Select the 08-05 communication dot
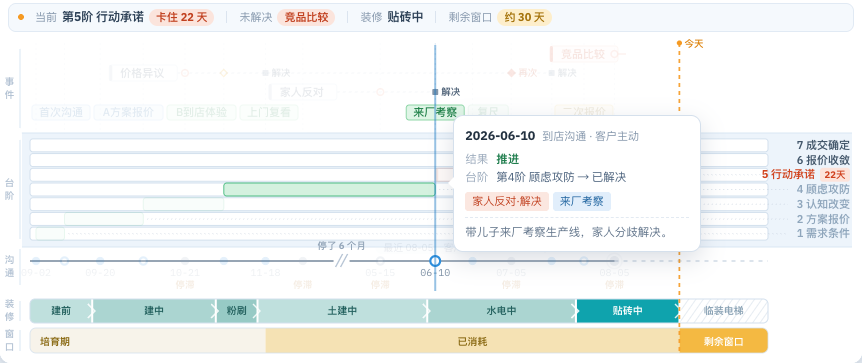This screenshot has width=862, height=363. coord(615,261)
